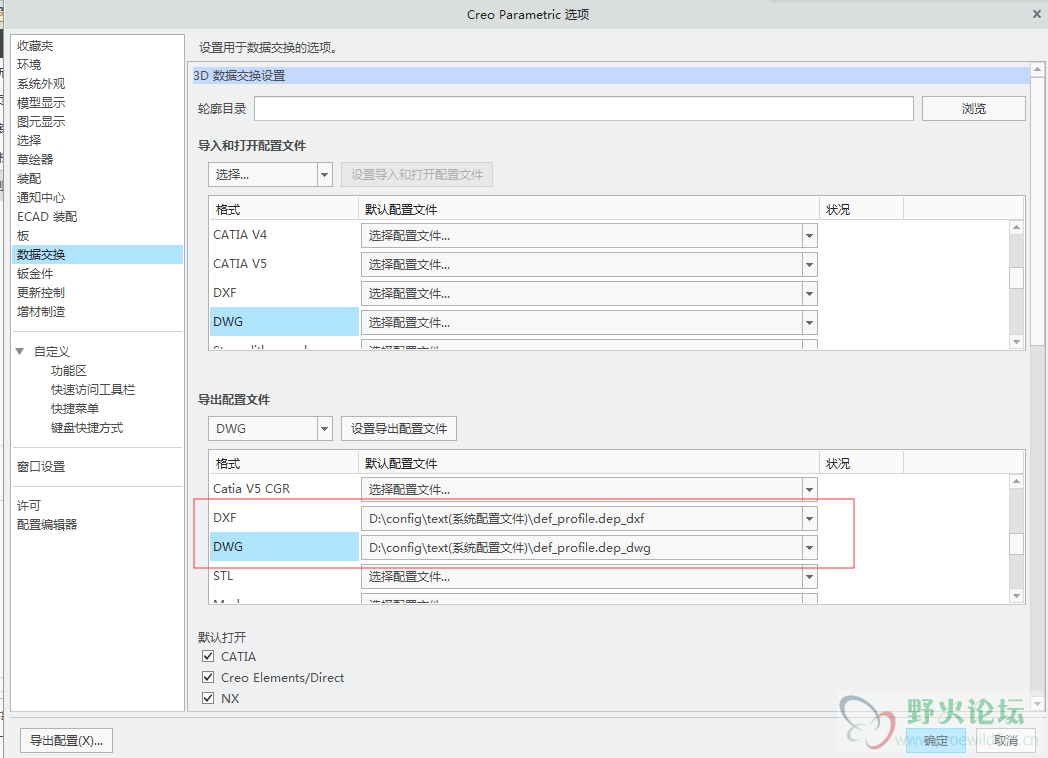This screenshot has width=1048, height=758.
Task: Click the 状况 header in the import table
Action: click(x=862, y=209)
